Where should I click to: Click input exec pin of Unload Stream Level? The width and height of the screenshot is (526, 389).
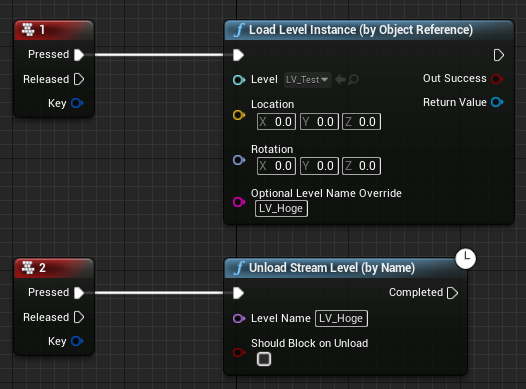(x=238, y=293)
